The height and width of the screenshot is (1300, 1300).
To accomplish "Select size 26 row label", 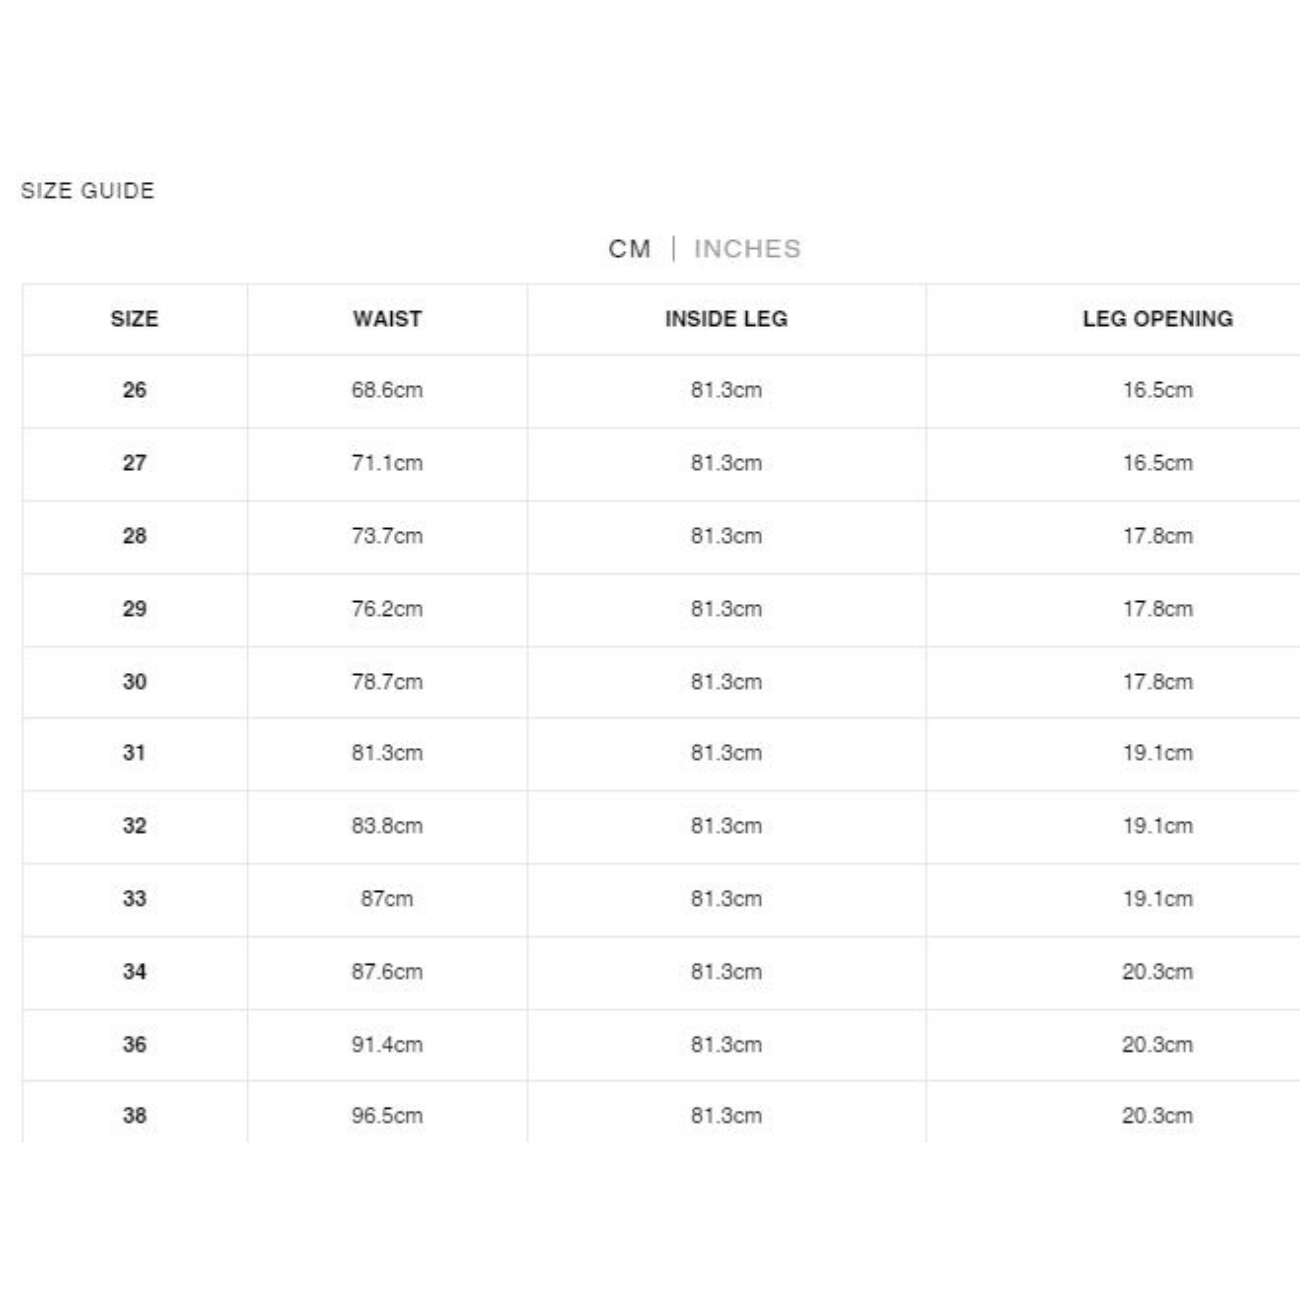I will click(x=134, y=390).
